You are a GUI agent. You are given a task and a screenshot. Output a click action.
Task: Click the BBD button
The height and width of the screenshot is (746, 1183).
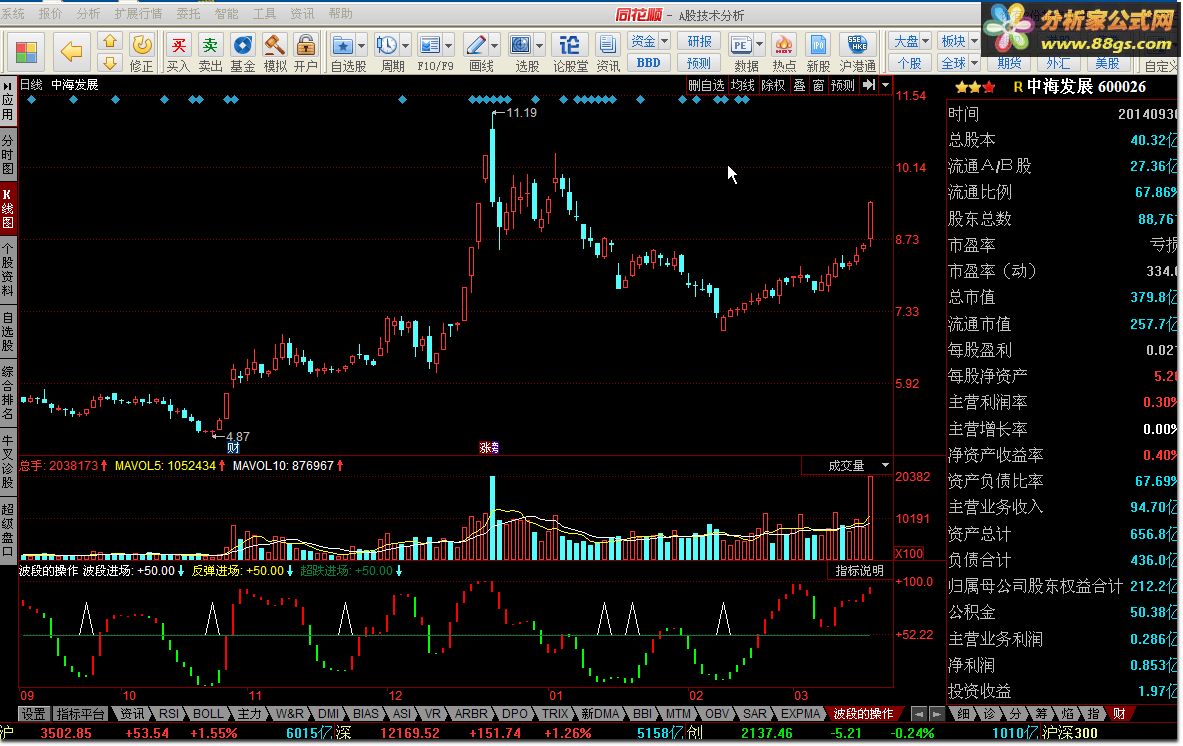(648, 63)
